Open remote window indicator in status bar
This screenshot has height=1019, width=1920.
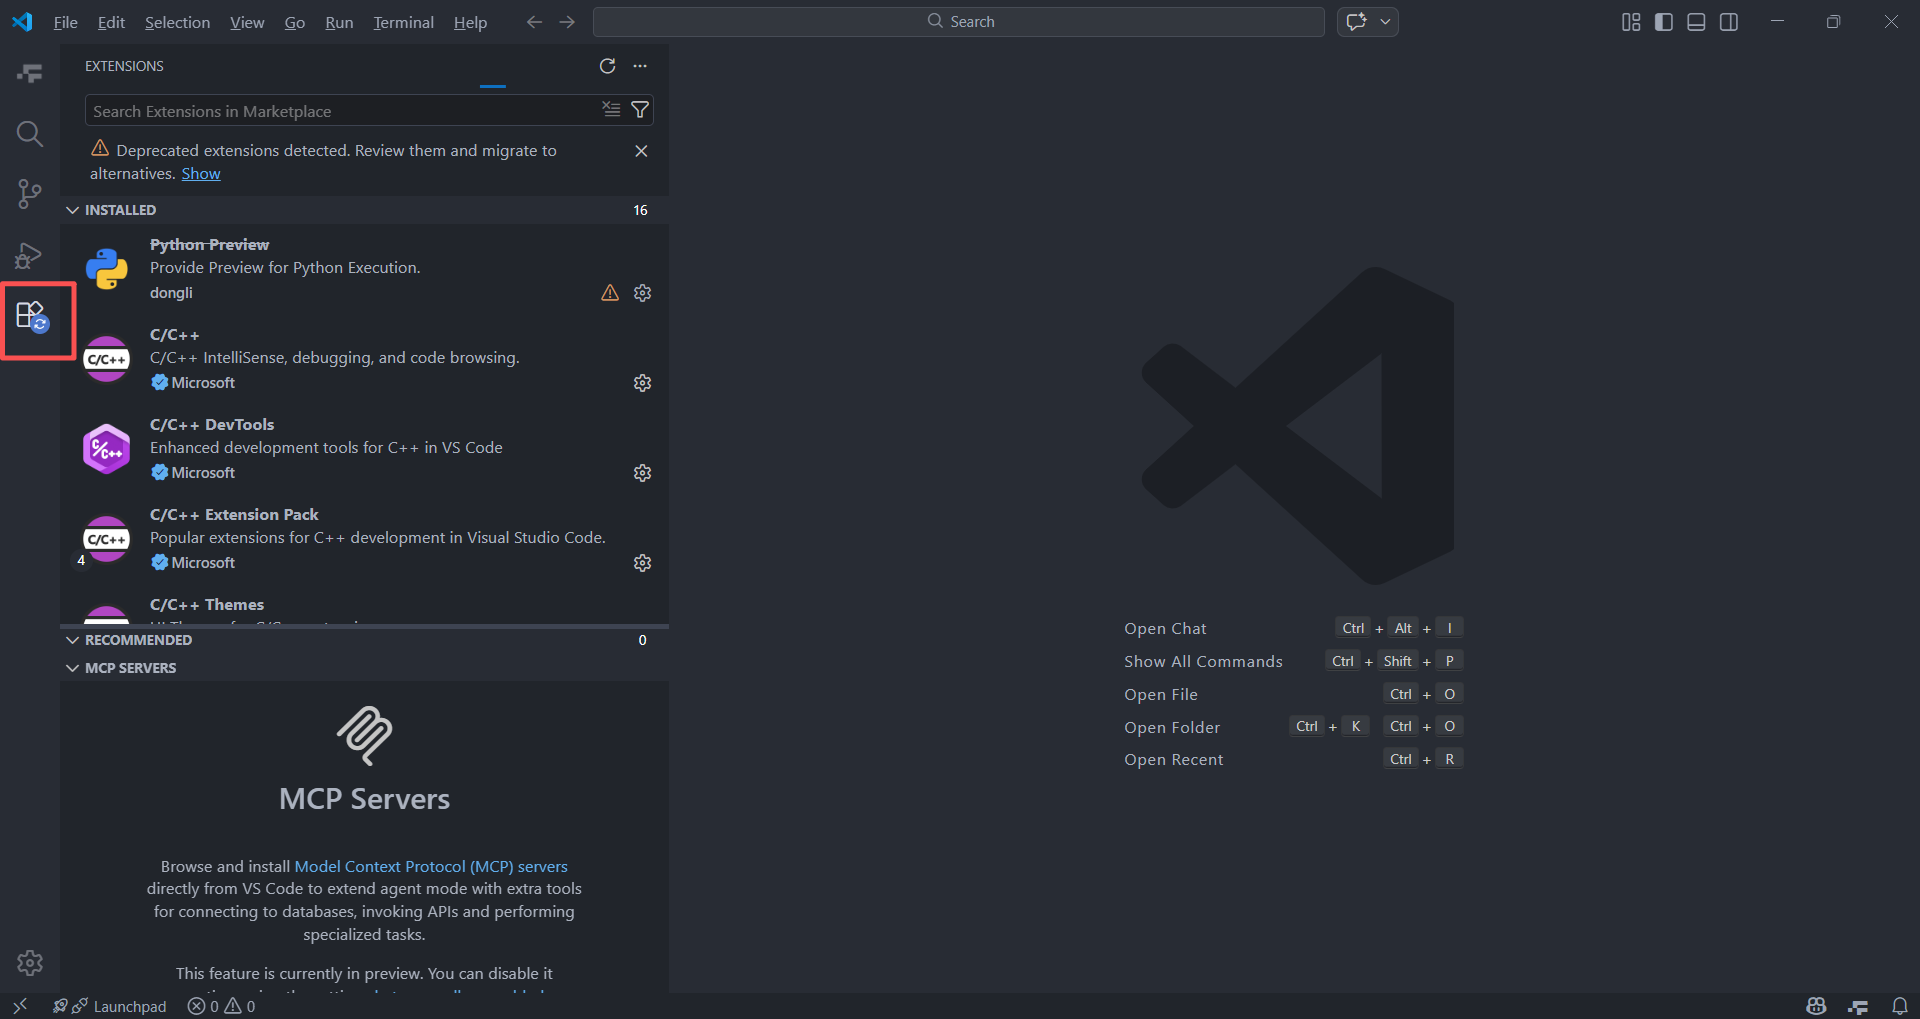click(20, 1006)
